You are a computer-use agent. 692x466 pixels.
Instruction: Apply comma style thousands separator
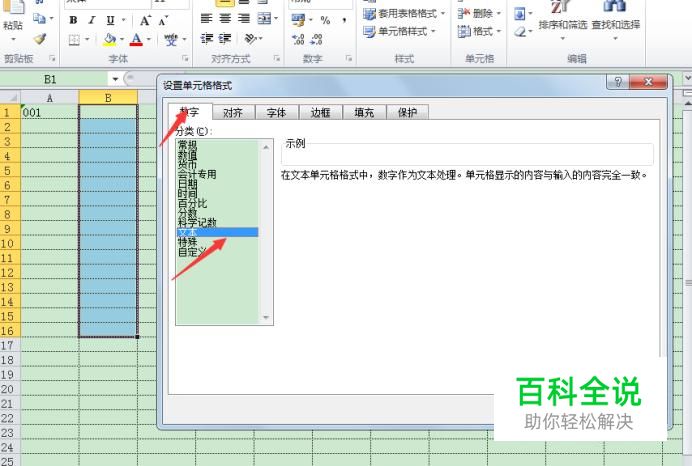(344, 20)
